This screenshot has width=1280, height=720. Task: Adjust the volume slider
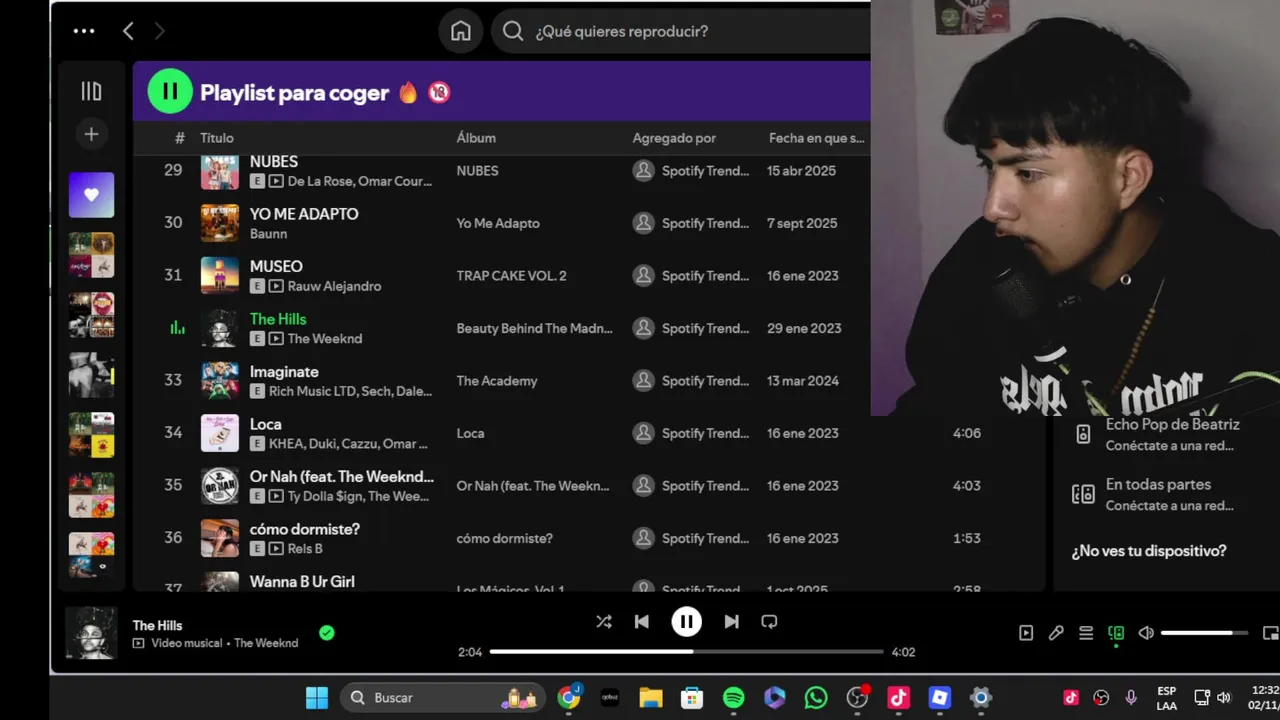tap(1204, 633)
